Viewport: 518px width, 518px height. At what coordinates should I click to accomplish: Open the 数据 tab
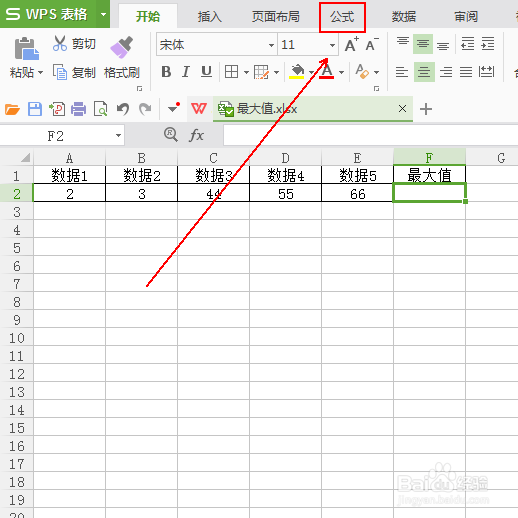point(404,16)
